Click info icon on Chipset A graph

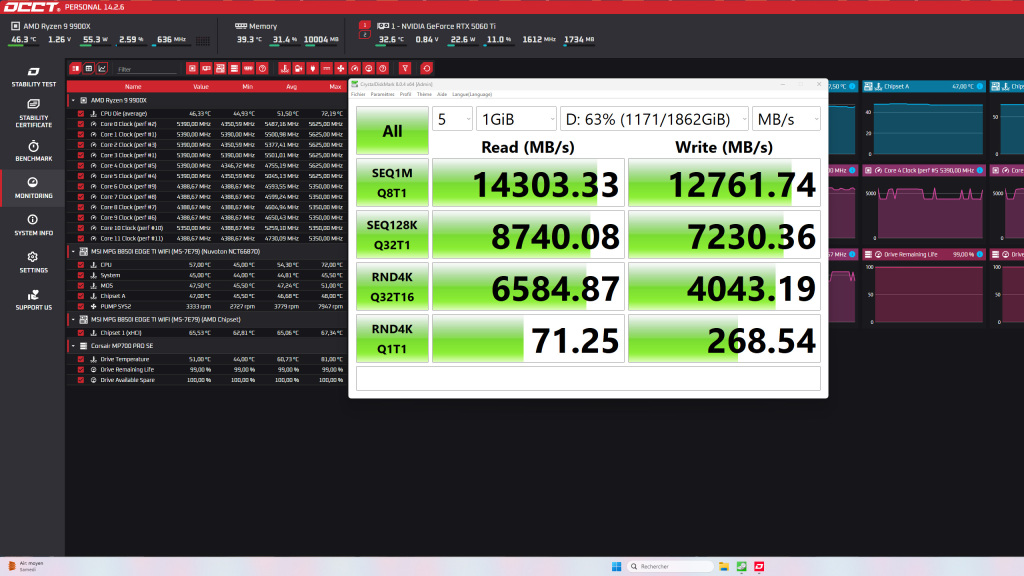980,86
